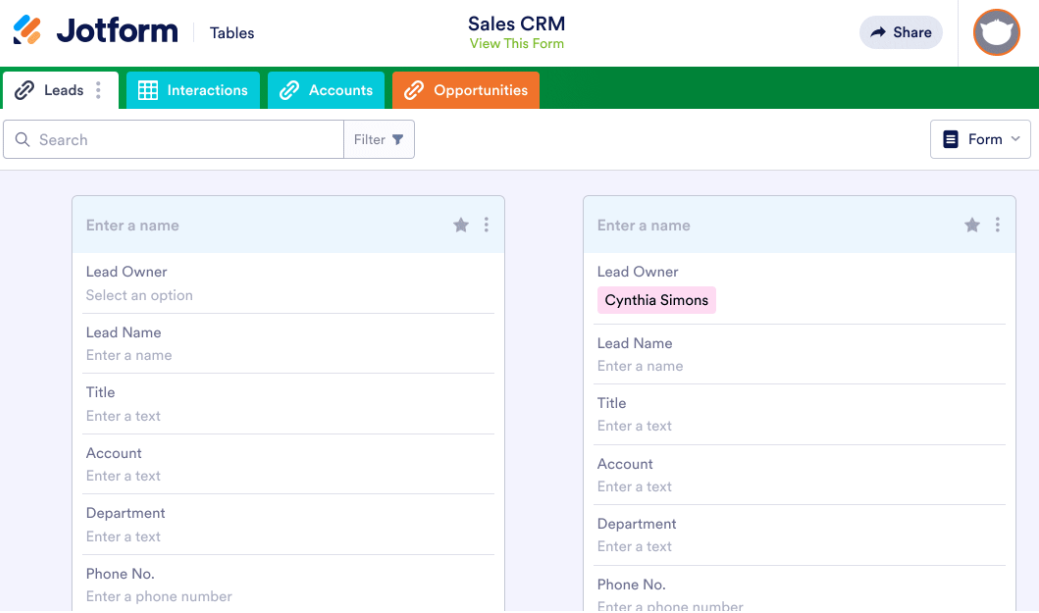Open the user avatar profile menu

coord(996,32)
